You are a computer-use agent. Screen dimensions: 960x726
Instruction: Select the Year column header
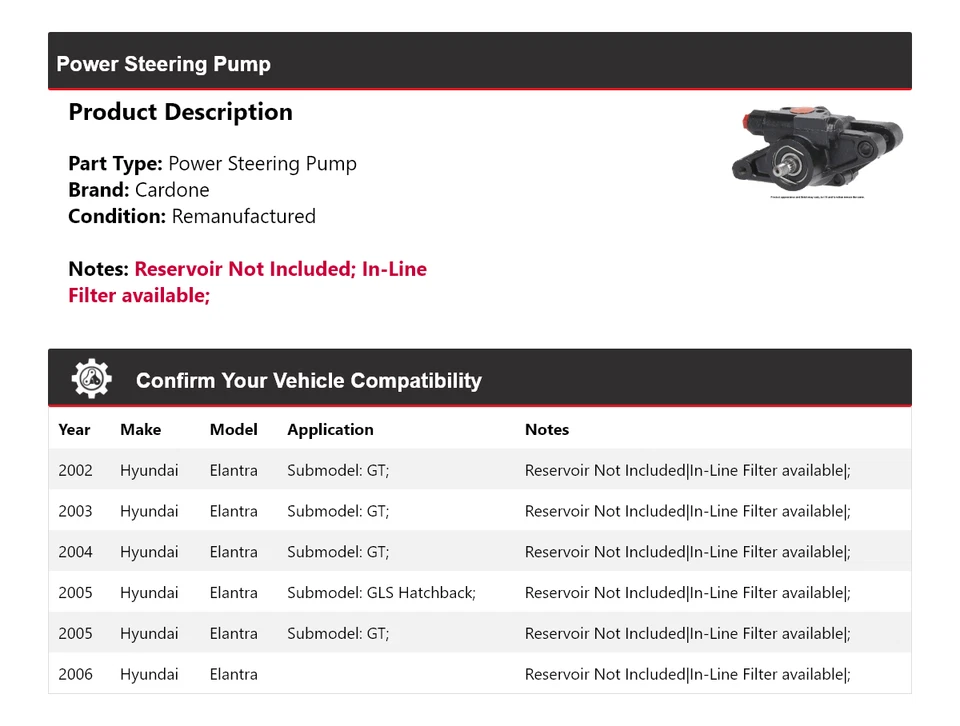(74, 430)
